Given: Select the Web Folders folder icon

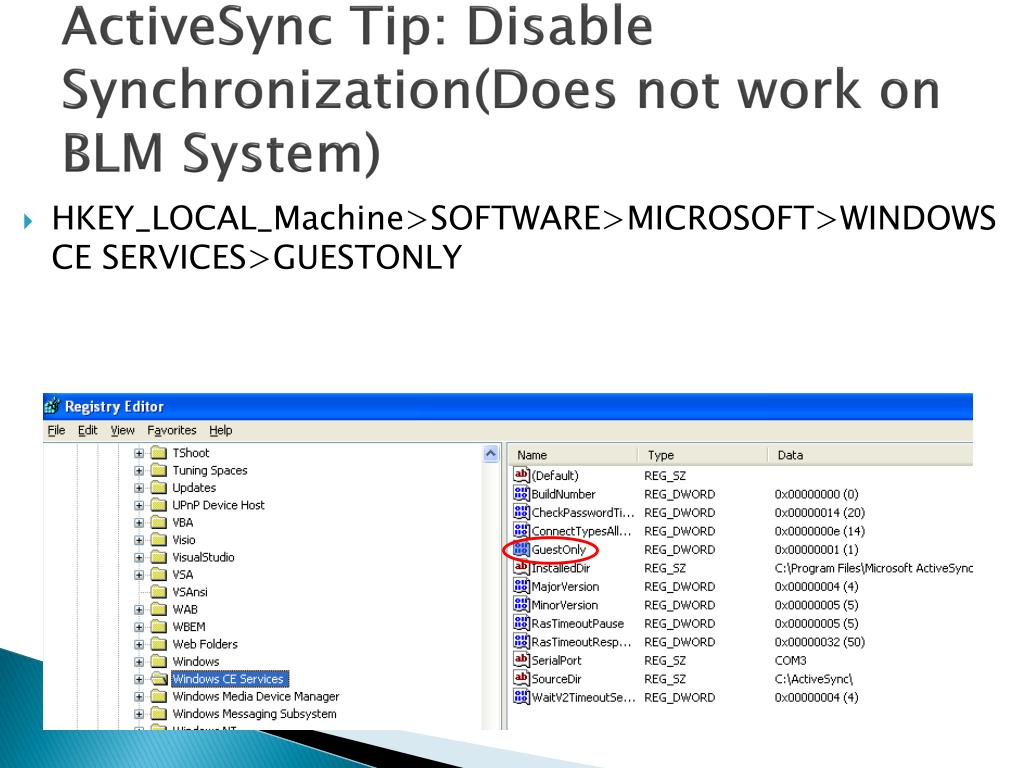Looking at the screenshot, I should pyautogui.click(x=159, y=644).
